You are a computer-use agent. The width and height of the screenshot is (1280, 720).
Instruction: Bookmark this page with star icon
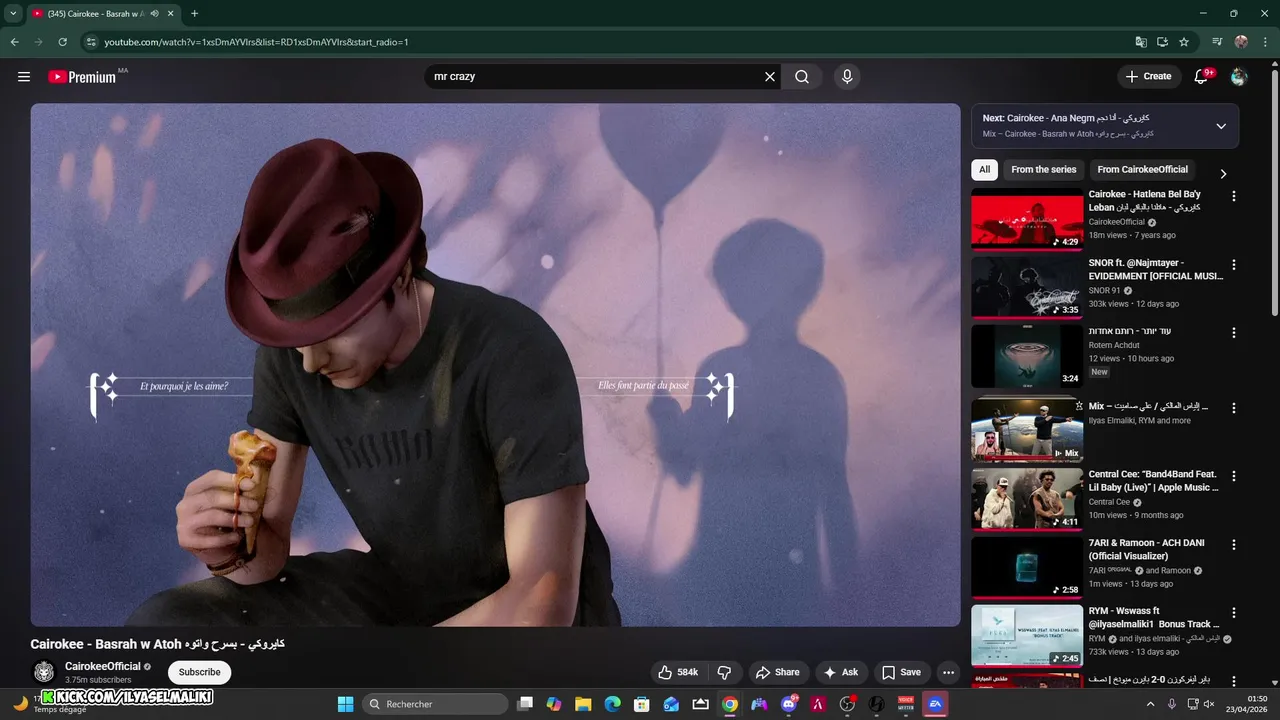coord(1184,42)
